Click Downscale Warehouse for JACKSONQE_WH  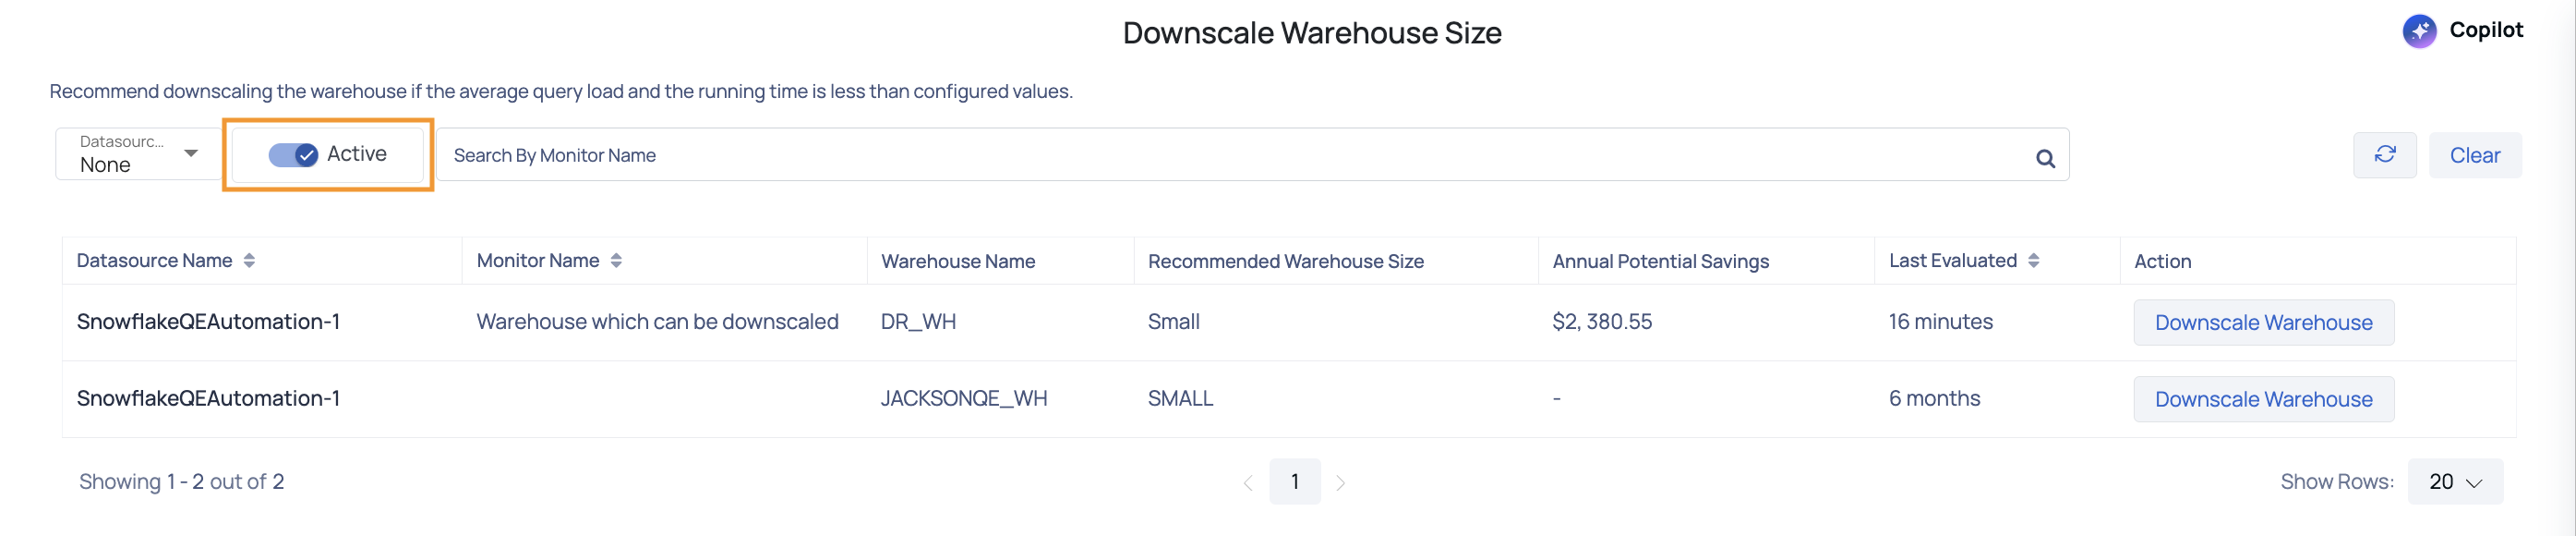tap(2263, 399)
